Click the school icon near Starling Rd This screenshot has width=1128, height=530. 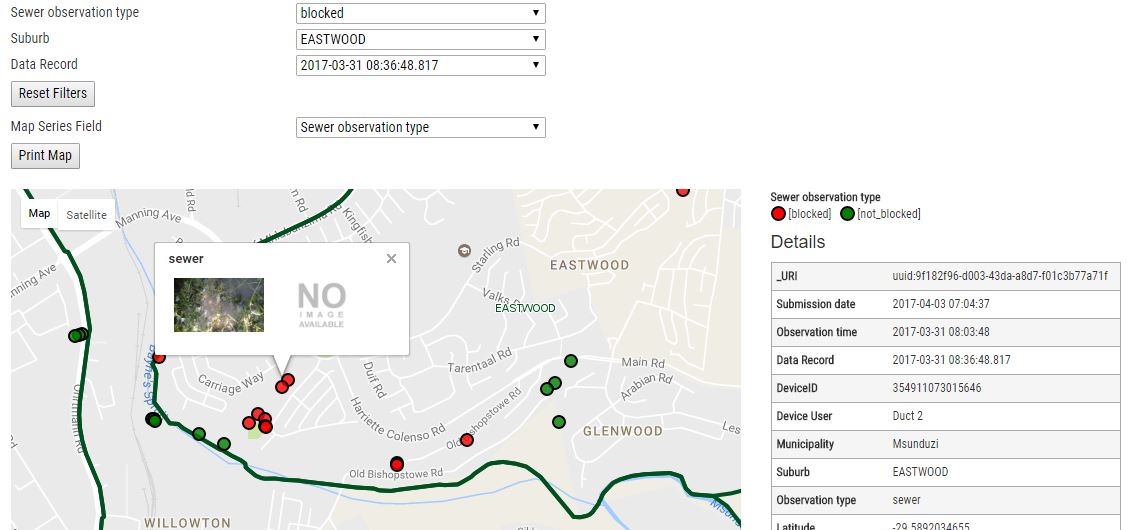pos(464,250)
